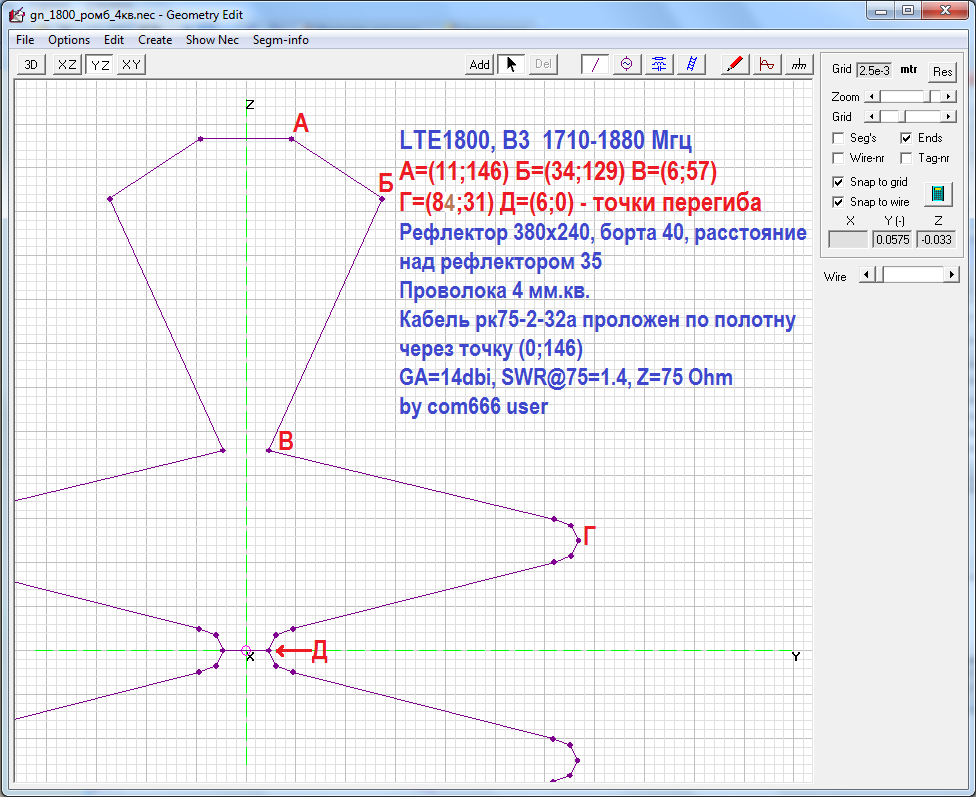
Task: Uncheck the Ends checkbox
Action: (906, 138)
